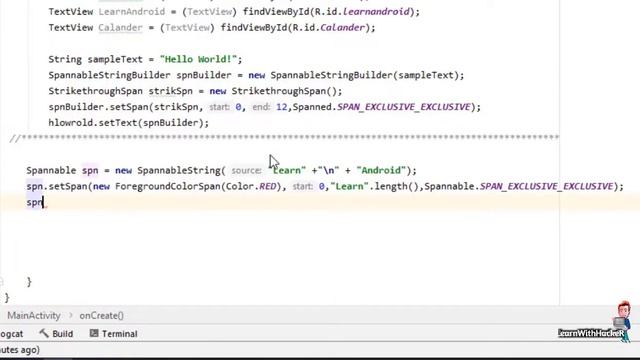Click the "Hello World!" string literal
This screenshot has width=640, height=360.
pyautogui.click(x=198, y=59)
